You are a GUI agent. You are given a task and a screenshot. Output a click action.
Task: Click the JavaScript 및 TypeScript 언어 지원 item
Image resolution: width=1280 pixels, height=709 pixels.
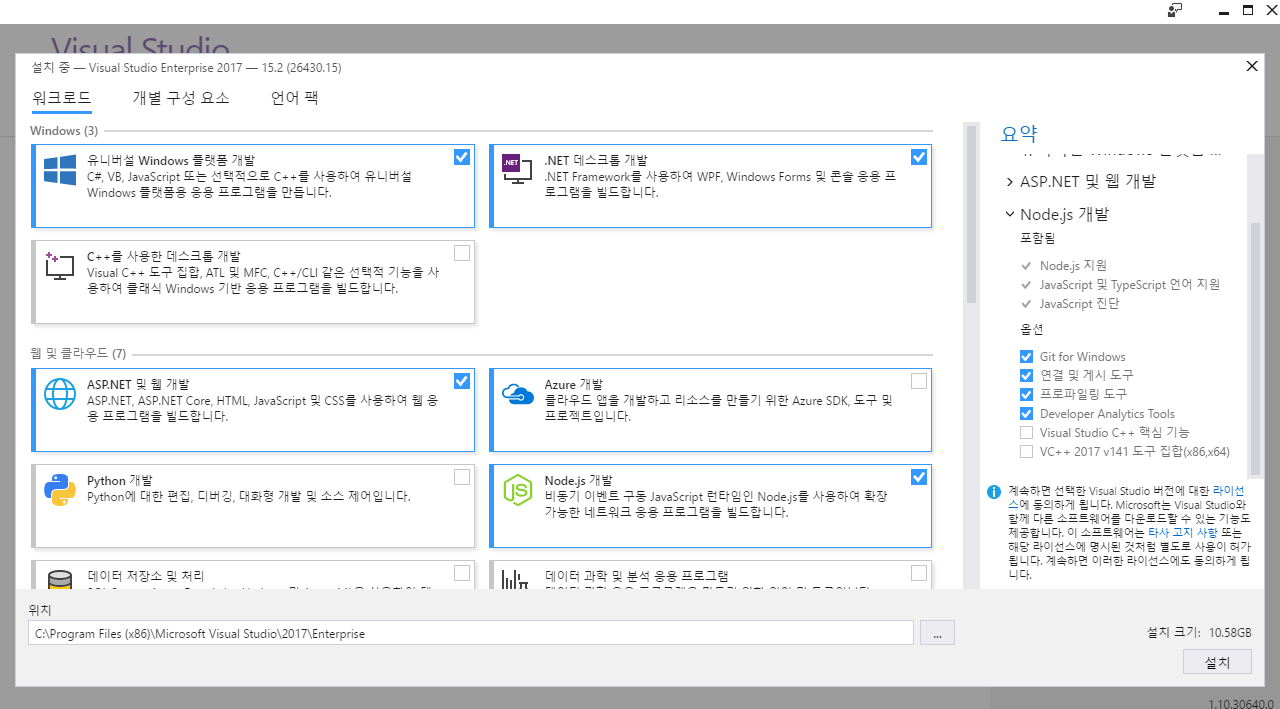click(1130, 285)
